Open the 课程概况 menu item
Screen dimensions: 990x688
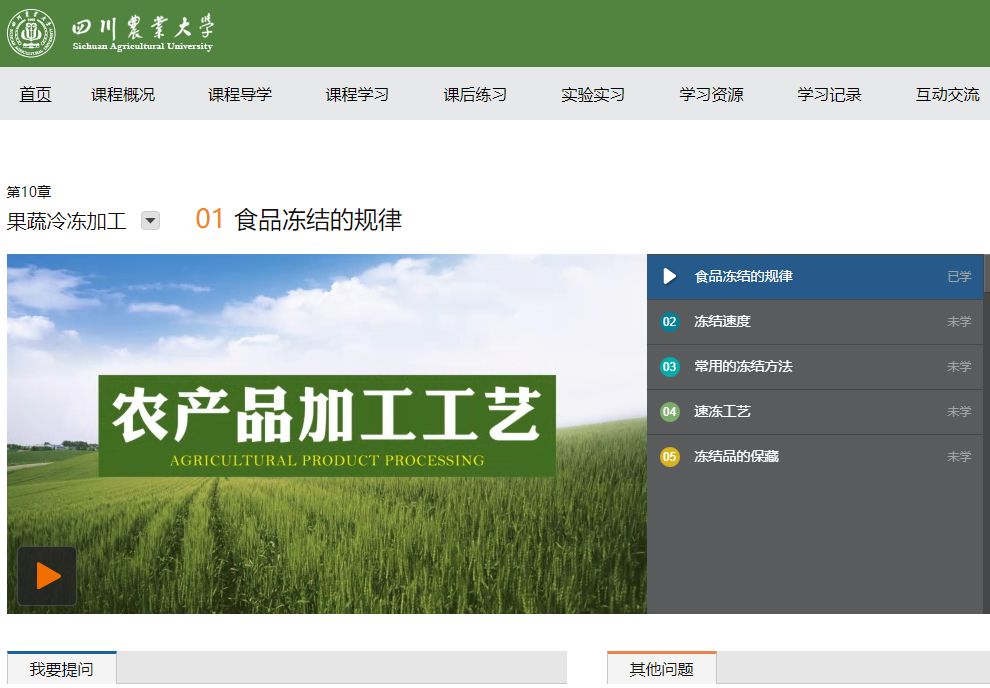point(123,95)
